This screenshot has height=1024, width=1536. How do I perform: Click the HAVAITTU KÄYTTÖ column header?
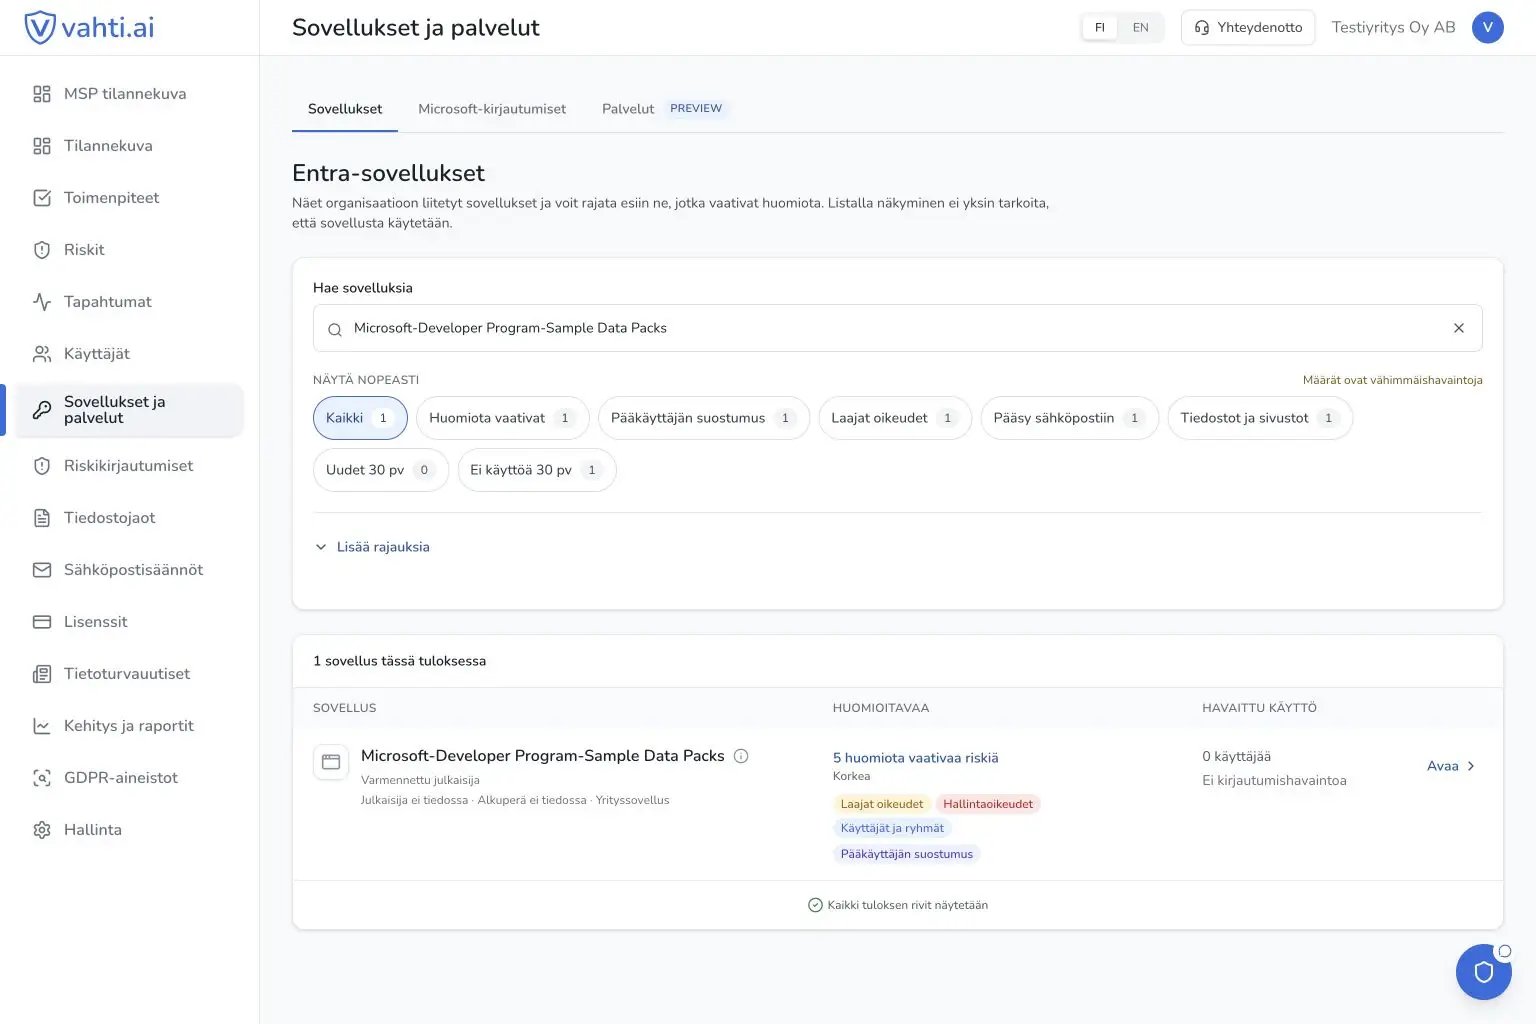point(1260,708)
